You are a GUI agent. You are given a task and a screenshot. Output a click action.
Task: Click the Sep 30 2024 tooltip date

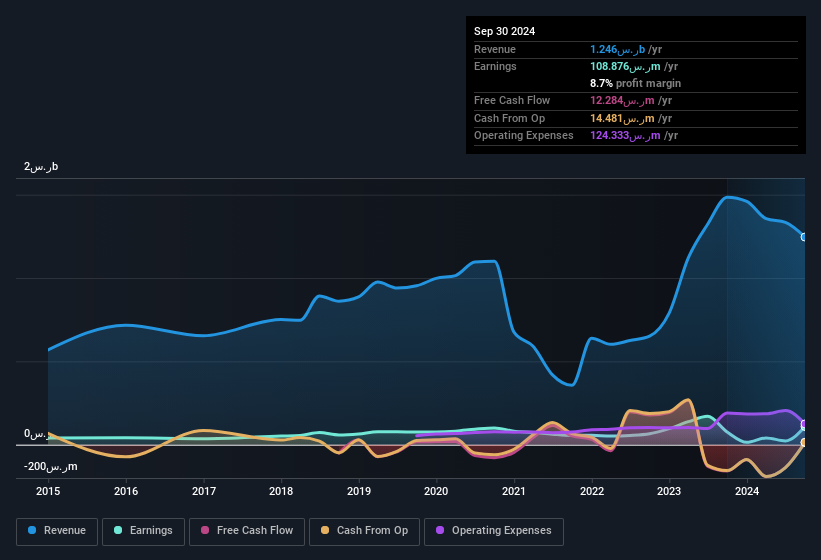[x=504, y=31]
